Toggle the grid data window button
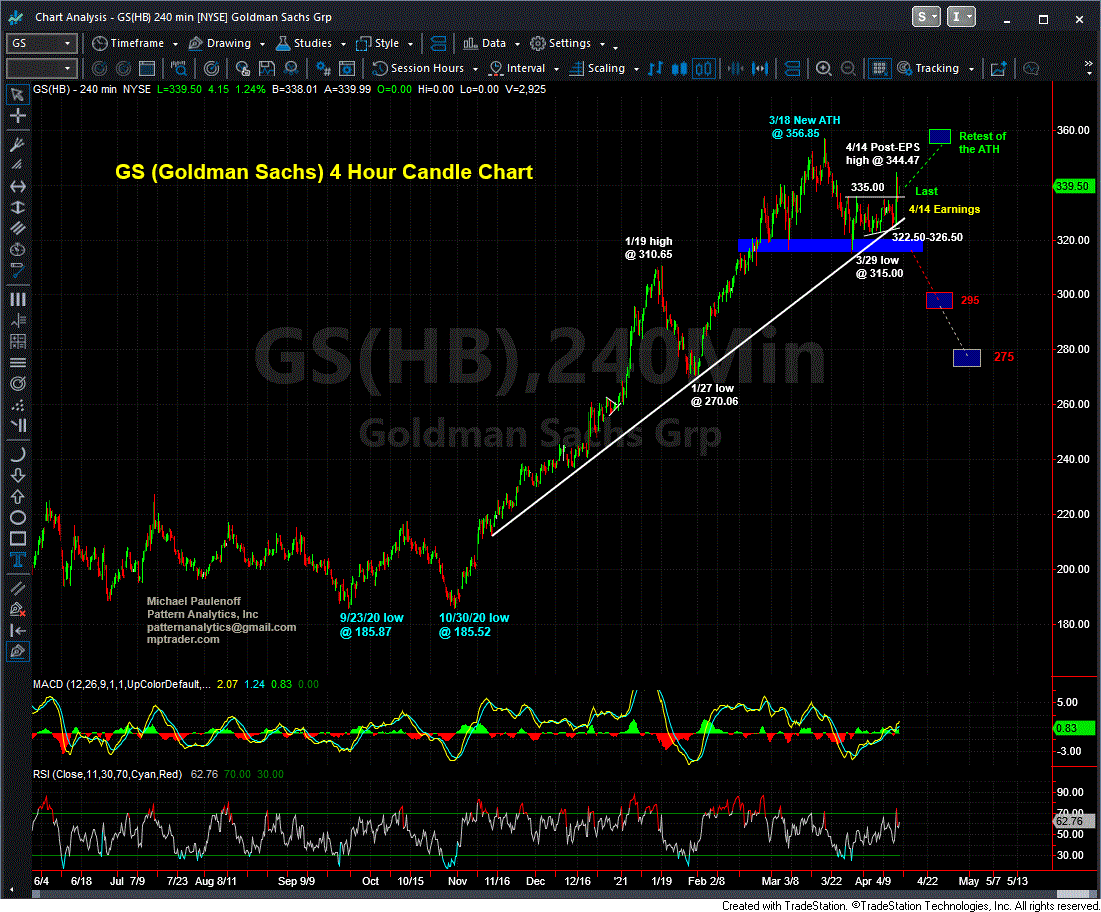Screen dimensions: 1101x912 pyautogui.click(x=878, y=69)
